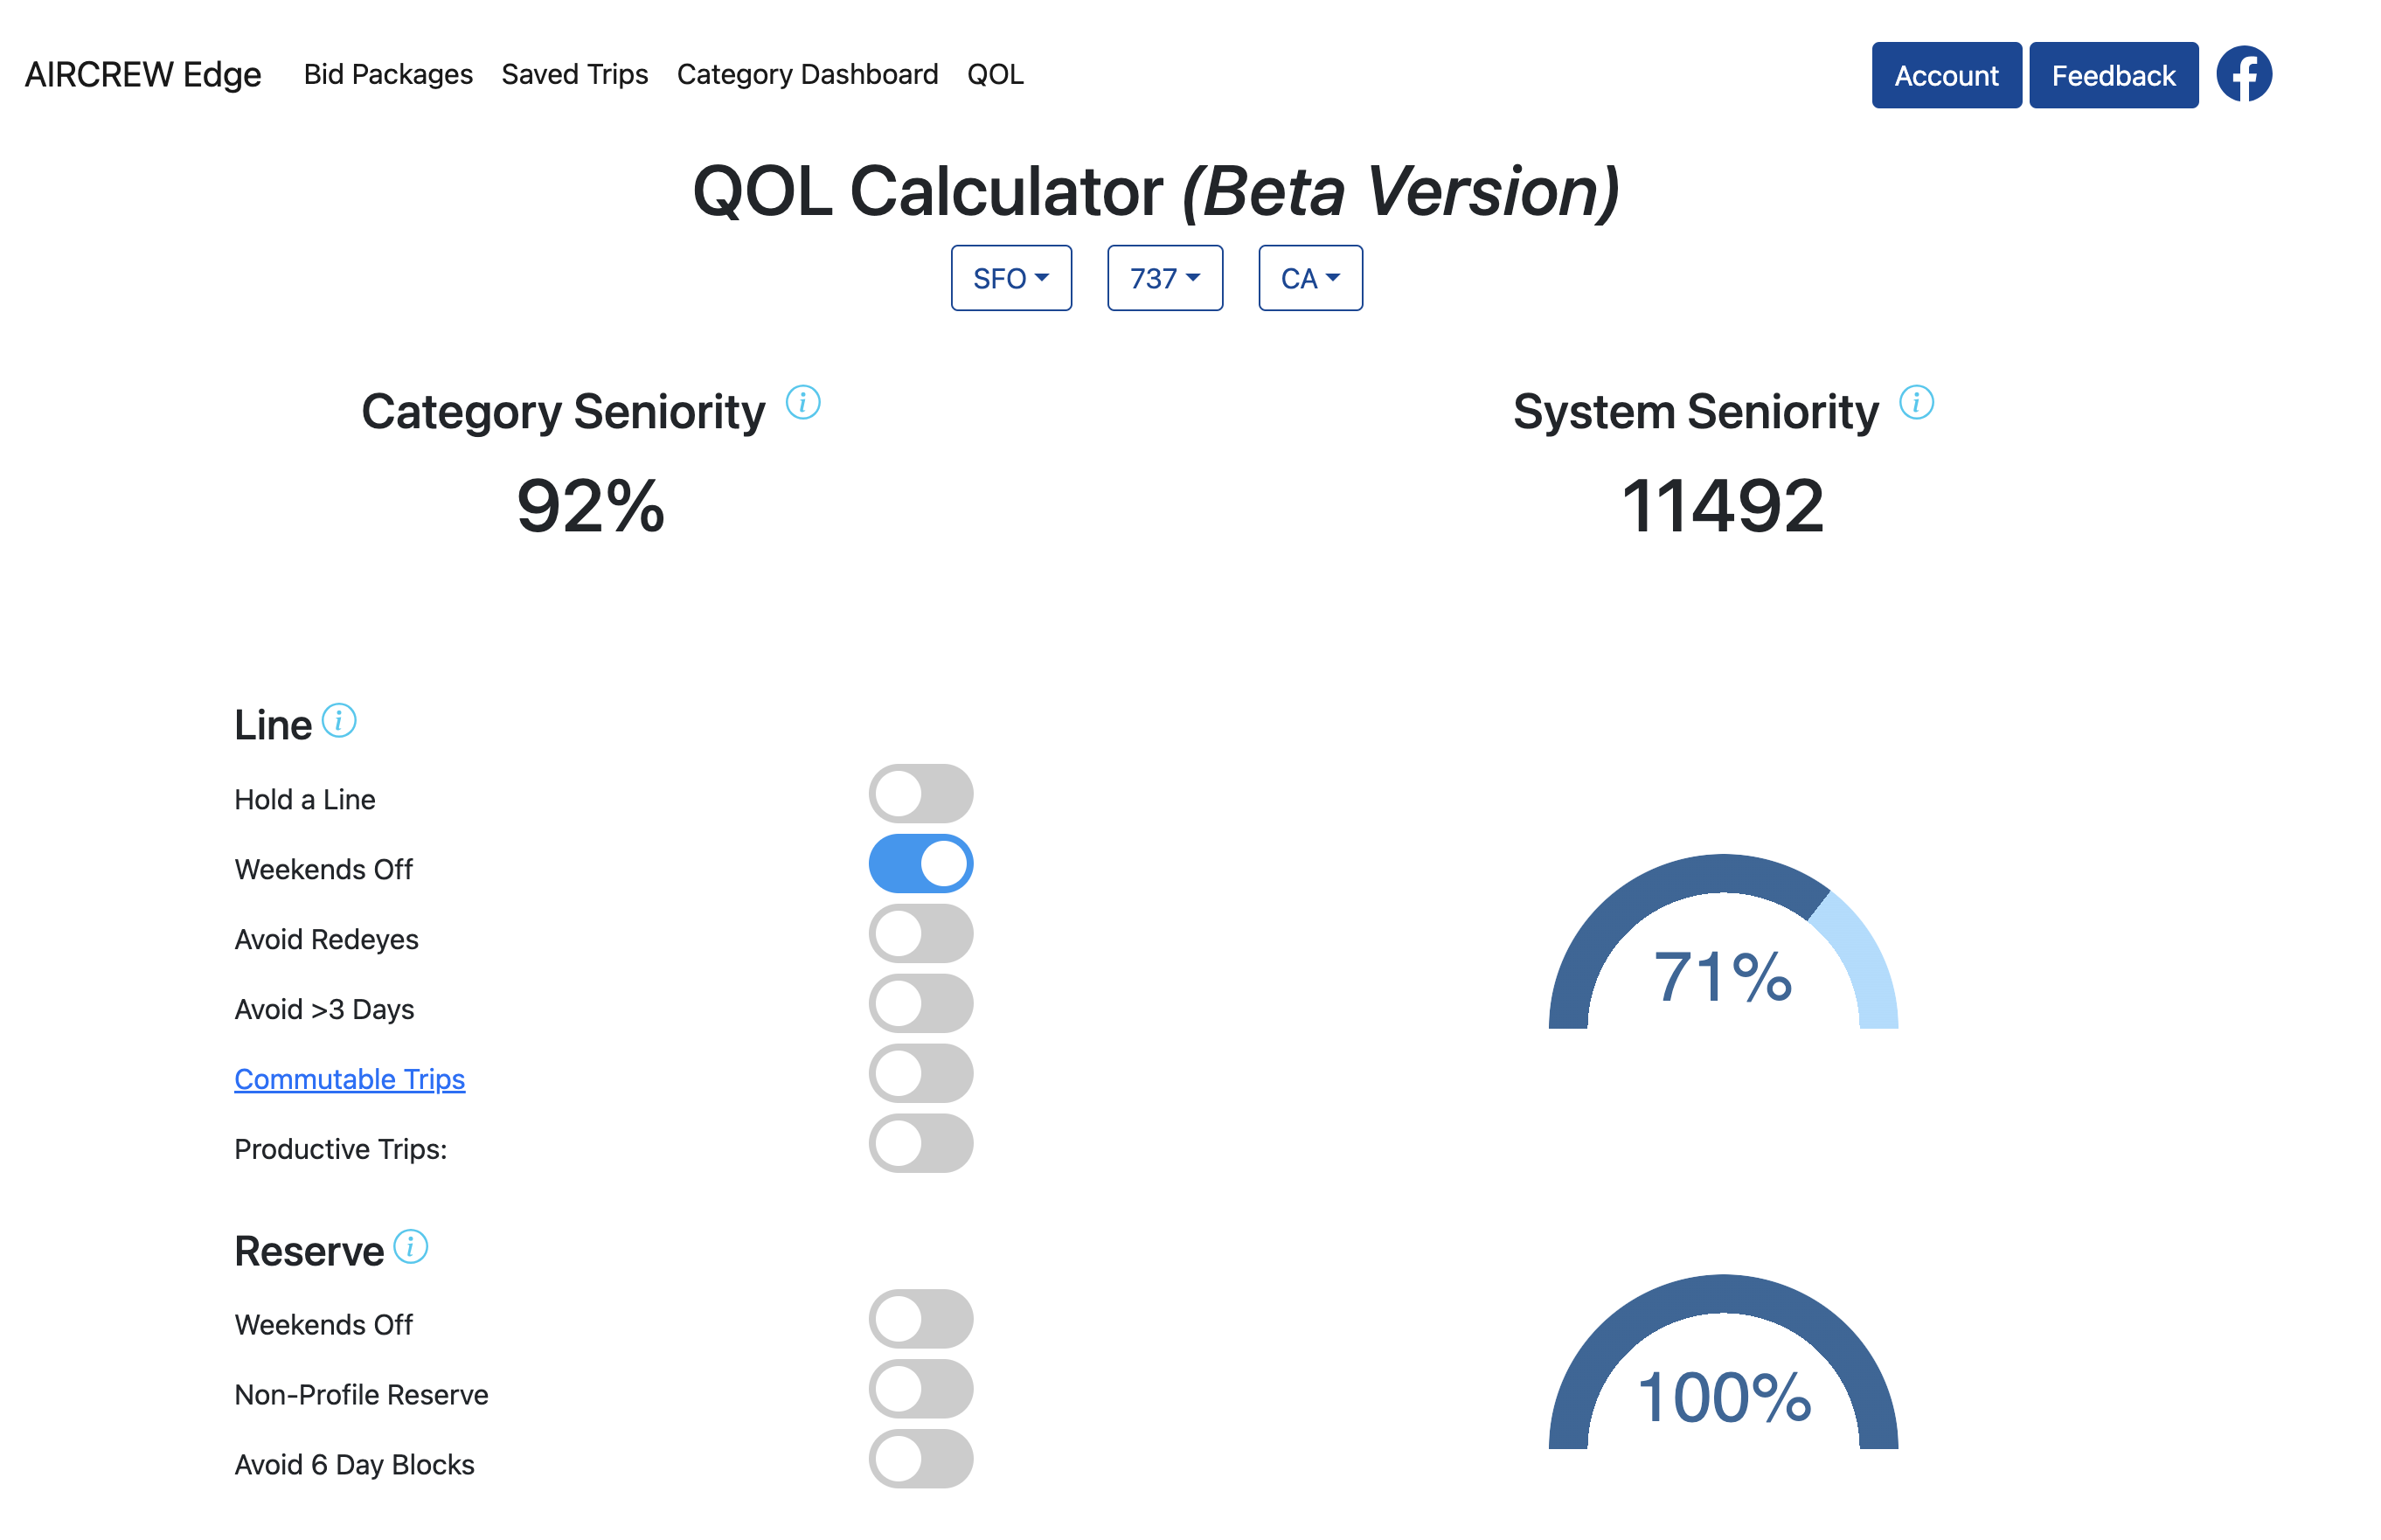The width and height of the screenshot is (2381, 1540).
Task: Select the QOL nav item
Action: coord(995,74)
